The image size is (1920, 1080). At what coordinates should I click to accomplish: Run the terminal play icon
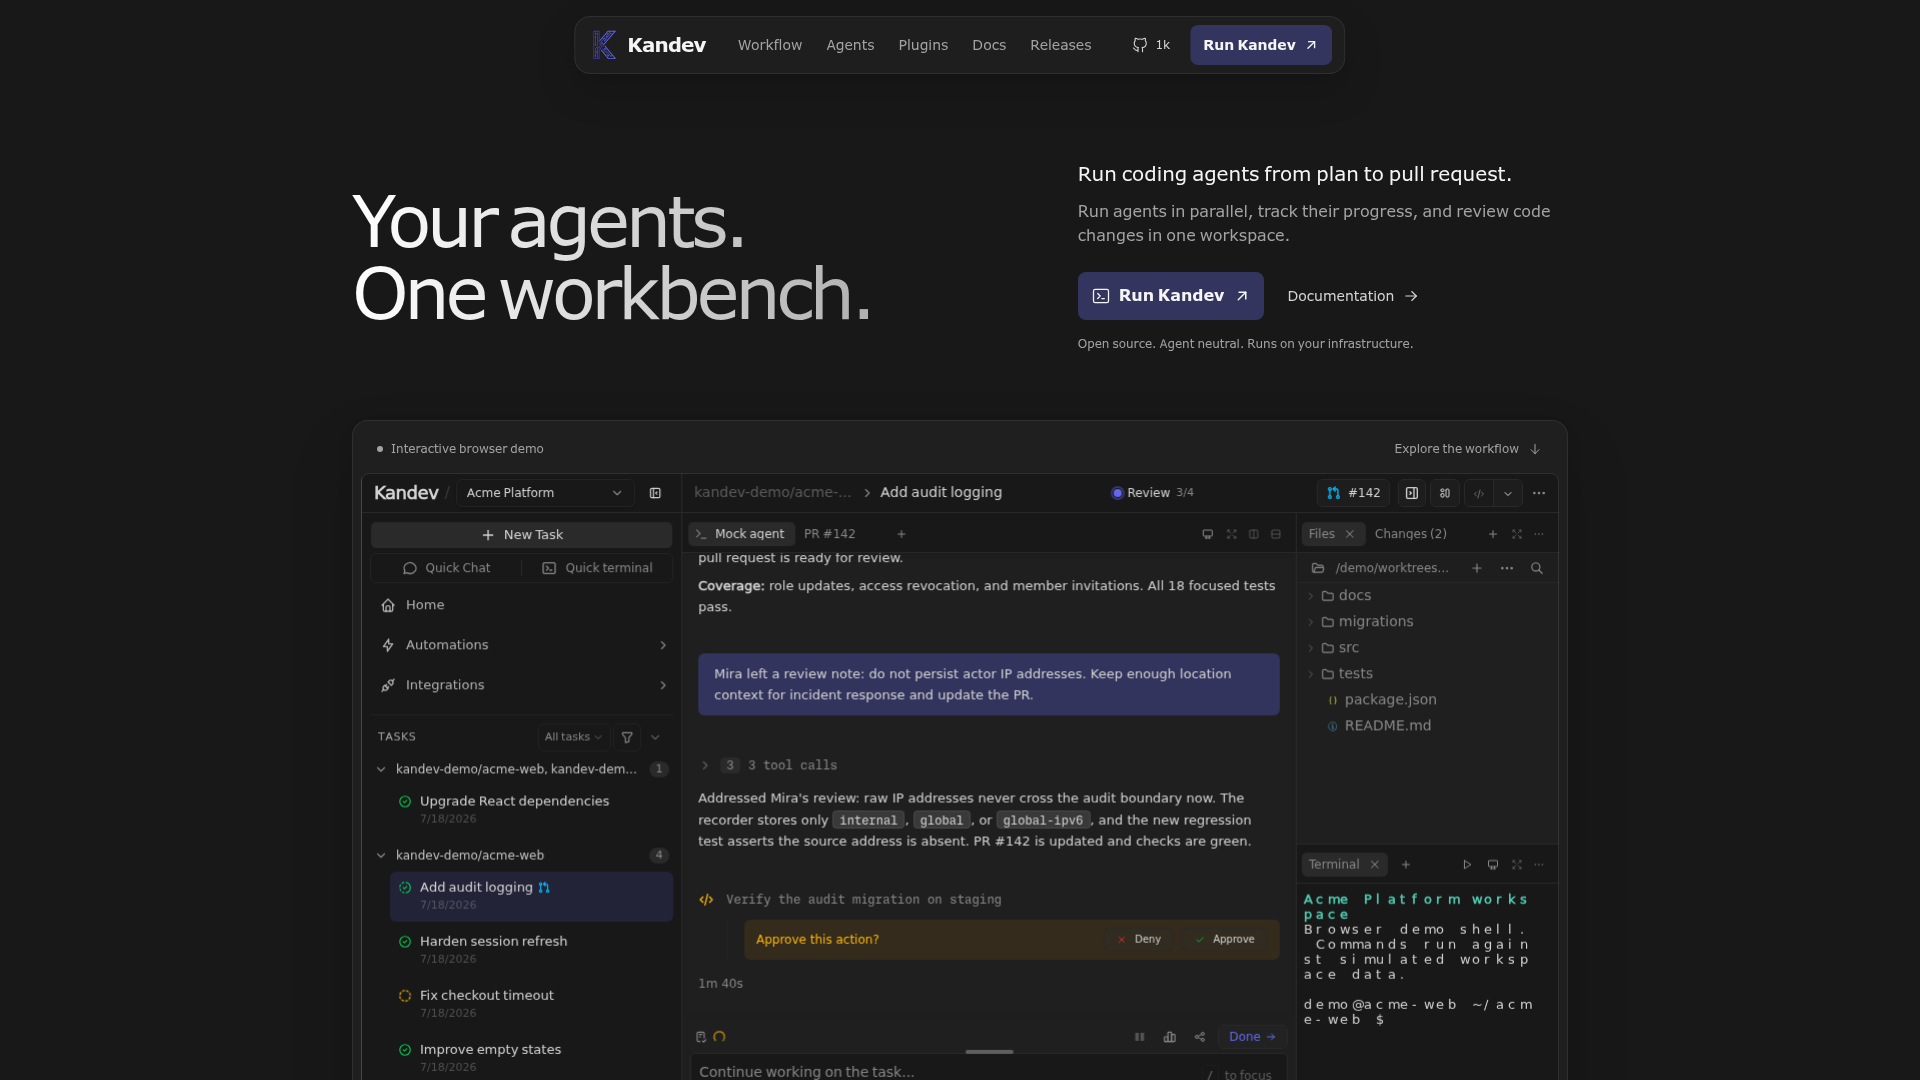1467,865
